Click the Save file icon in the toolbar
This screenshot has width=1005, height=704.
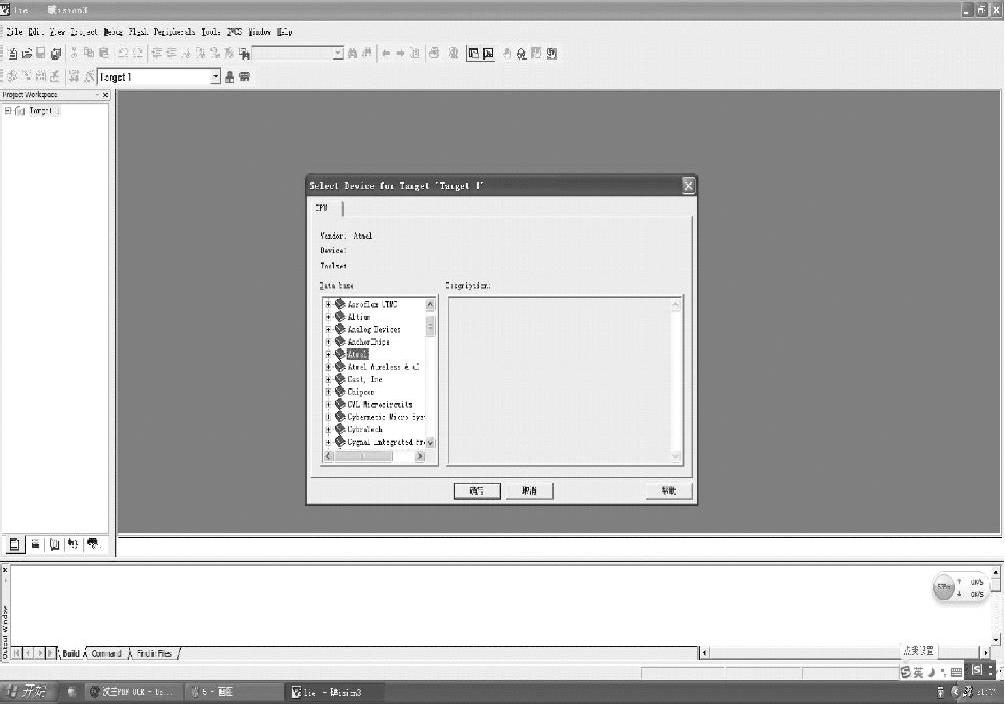click(x=40, y=54)
